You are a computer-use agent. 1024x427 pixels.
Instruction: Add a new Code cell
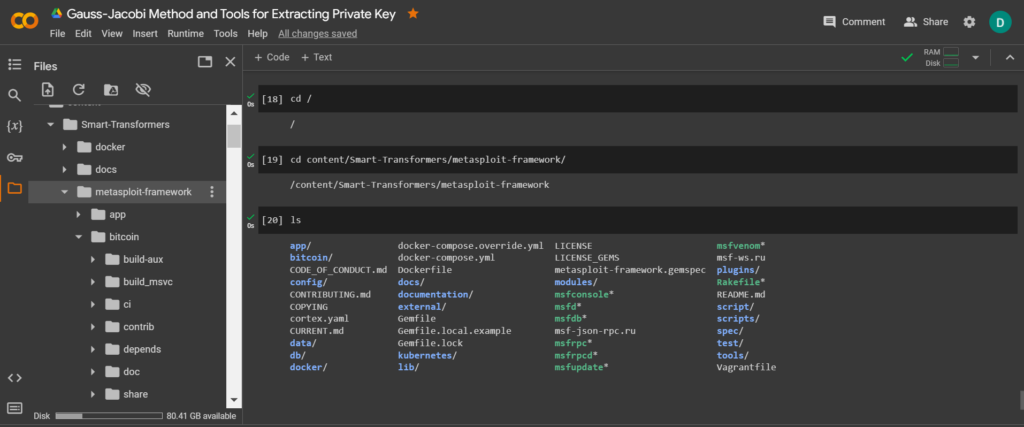(272, 57)
